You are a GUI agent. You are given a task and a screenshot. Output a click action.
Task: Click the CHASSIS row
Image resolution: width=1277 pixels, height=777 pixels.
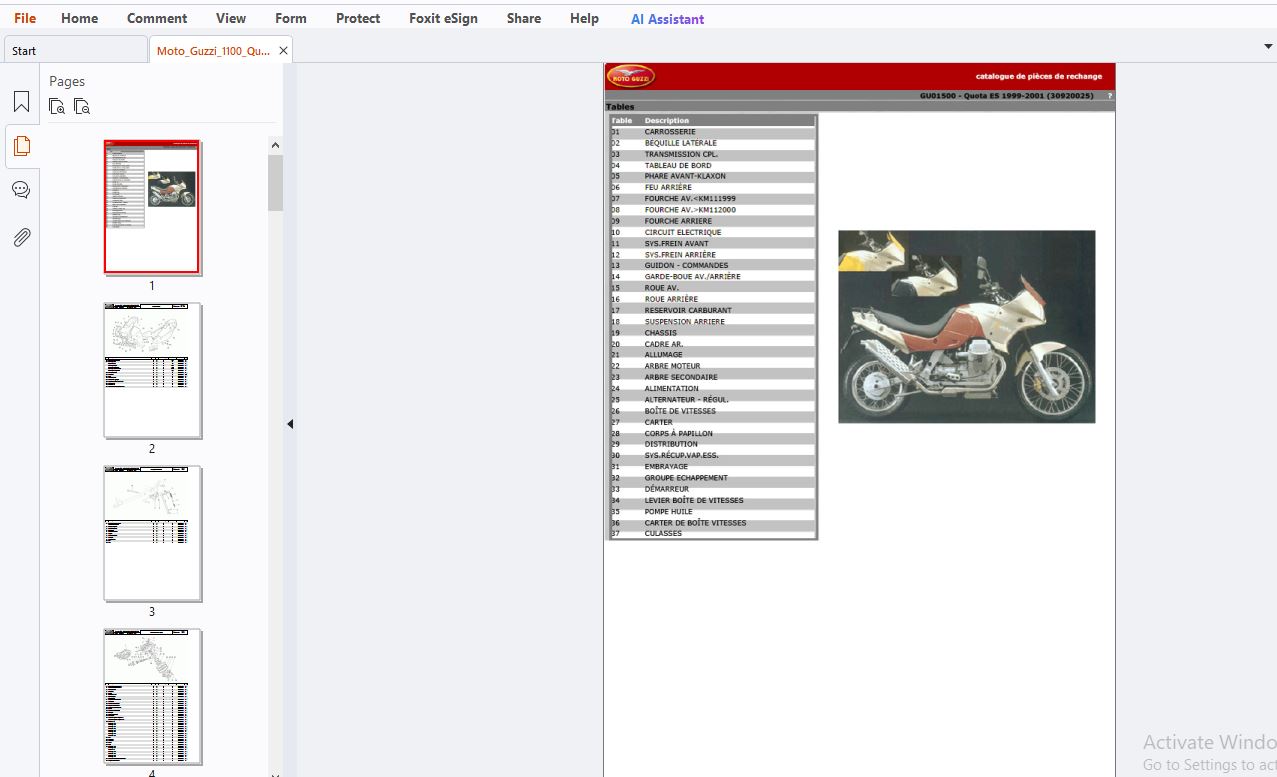713,333
